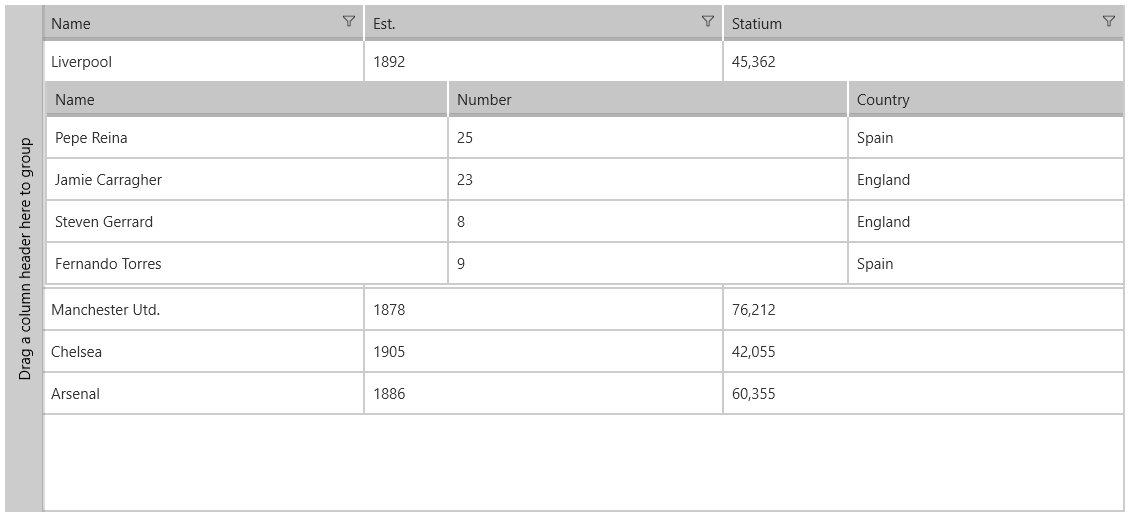Open the filter icon on Est. column
The height and width of the screenshot is (517, 1130).
708,22
